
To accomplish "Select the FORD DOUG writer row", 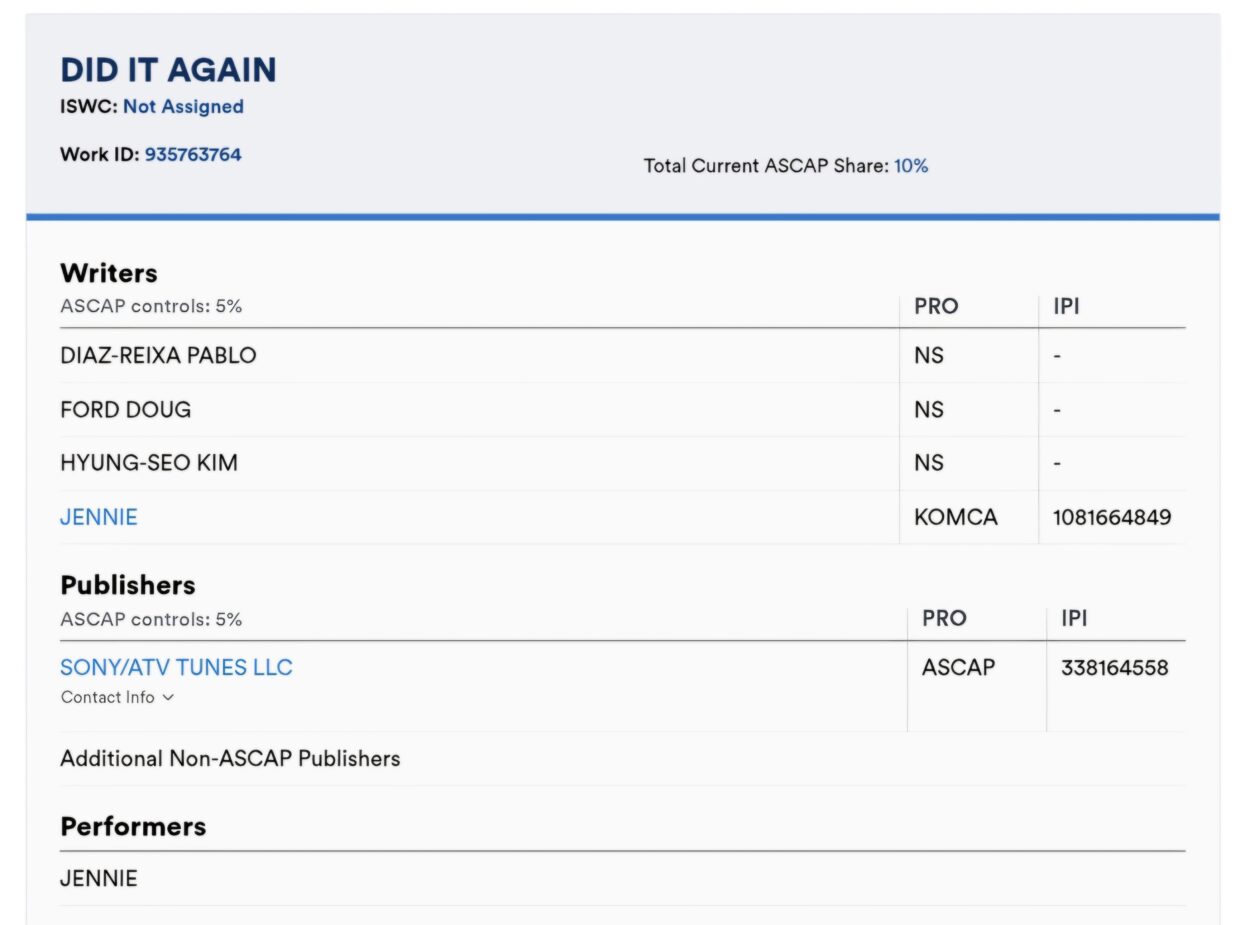I will (126, 410).
